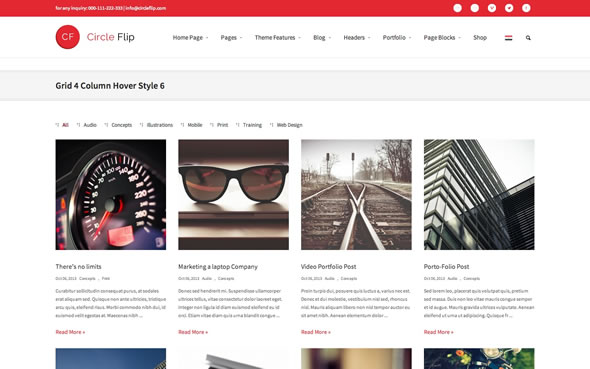Click Read More under There's no limits
This screenshot has width=590, height=369.
(70, 332)
